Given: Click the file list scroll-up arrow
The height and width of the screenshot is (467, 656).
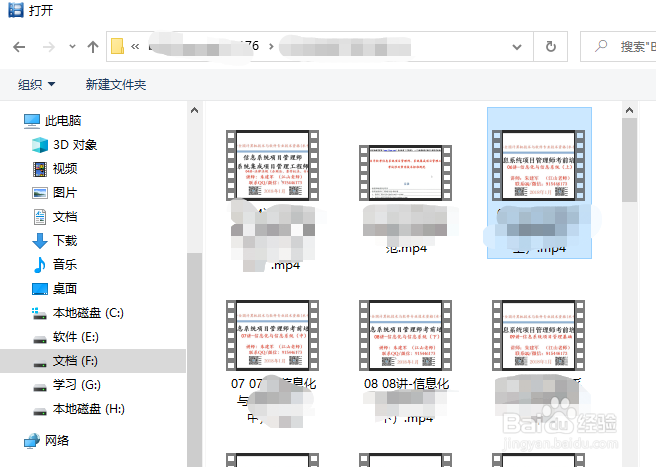Looking at the screenshot, I should pos(629,110).
